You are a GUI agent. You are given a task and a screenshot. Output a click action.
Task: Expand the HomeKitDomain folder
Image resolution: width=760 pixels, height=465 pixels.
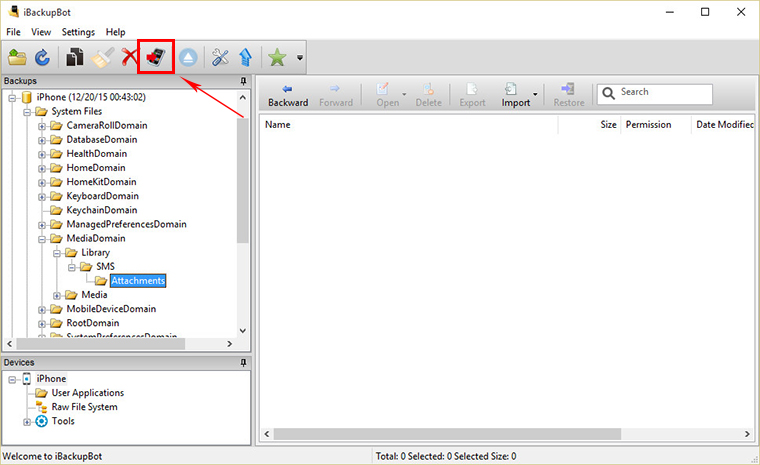[42, 183]
